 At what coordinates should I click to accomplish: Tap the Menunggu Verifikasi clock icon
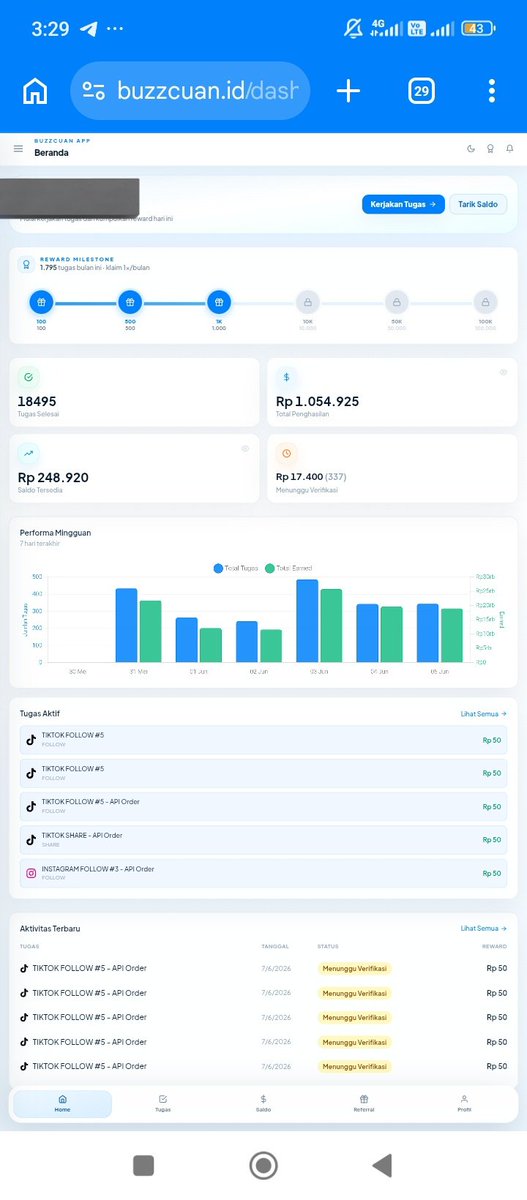pos(286,453)
